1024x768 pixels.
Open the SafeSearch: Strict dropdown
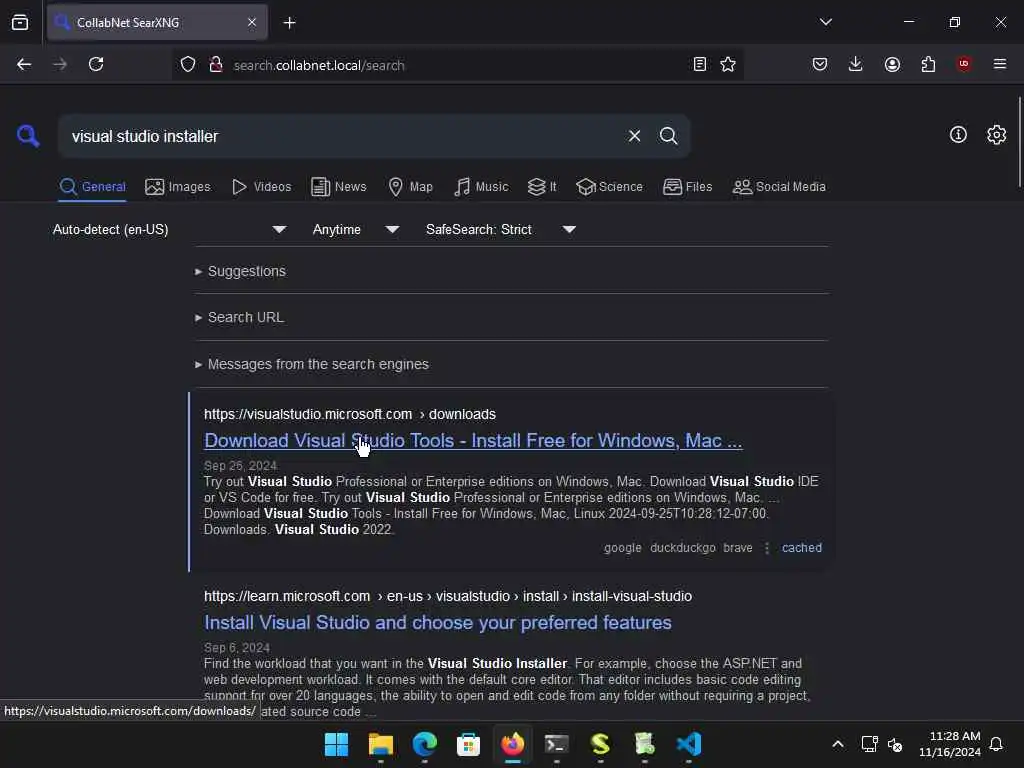pyautogui.click(x=501, y=229)
